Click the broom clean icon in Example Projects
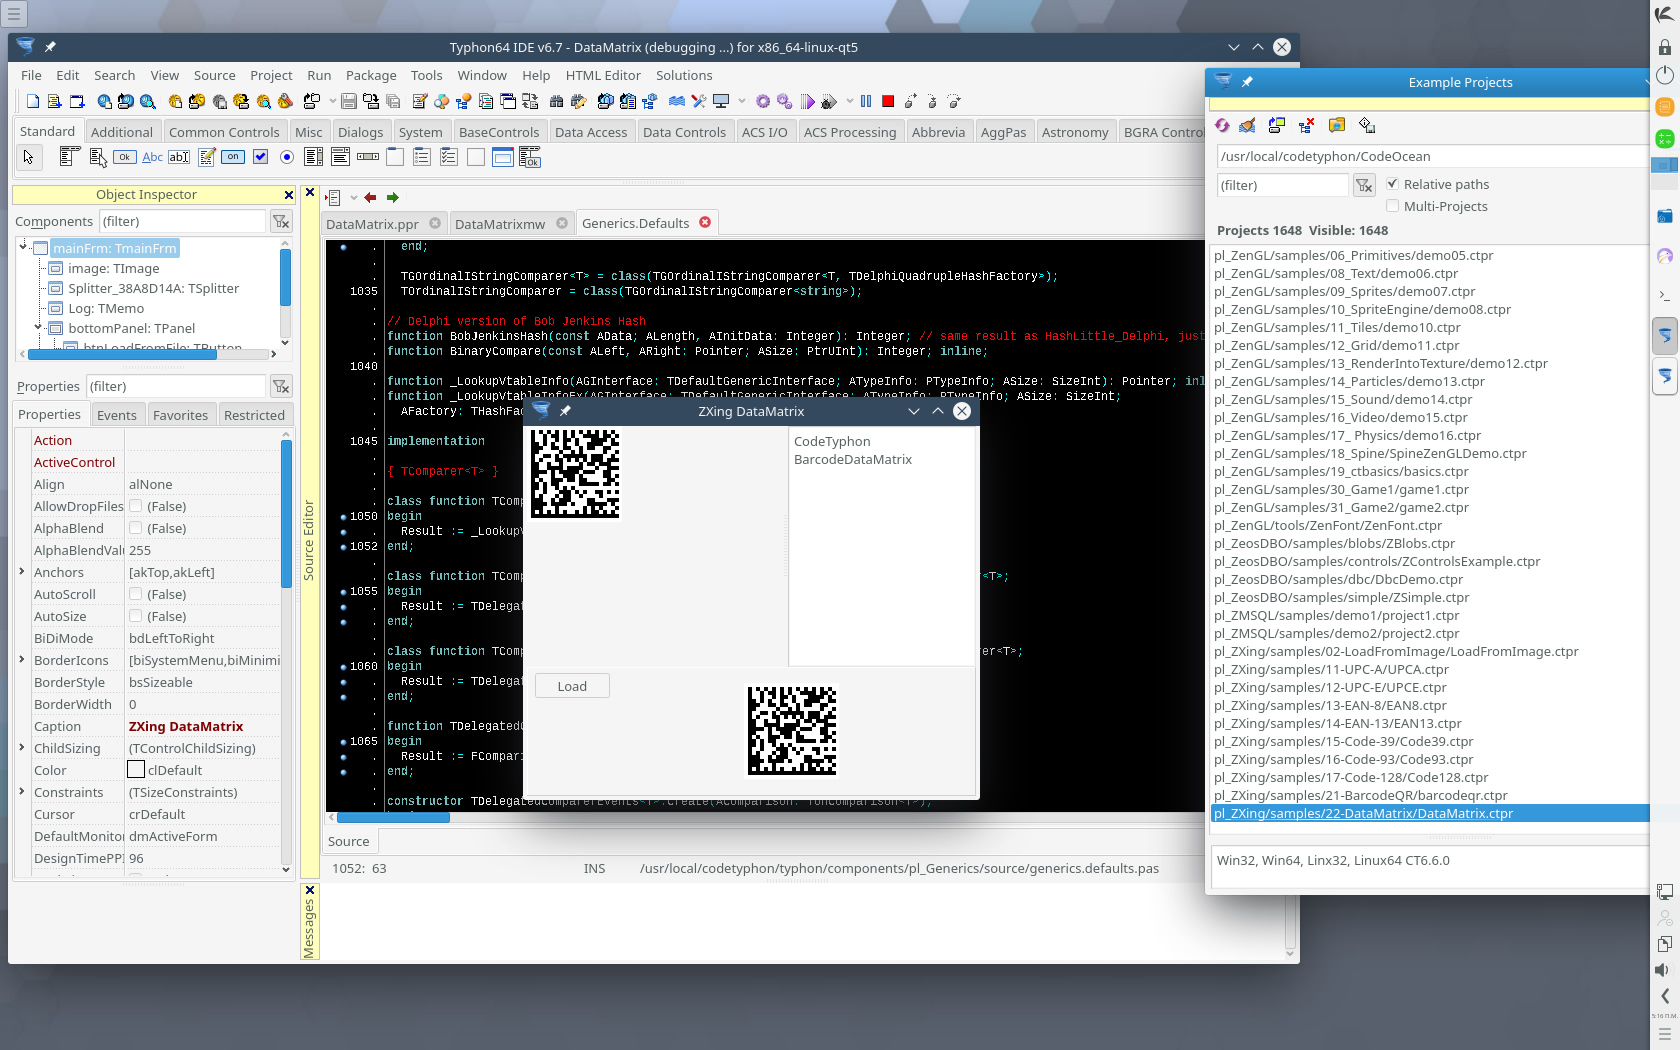The image size is (1680, 1050). coord(1247,125)
